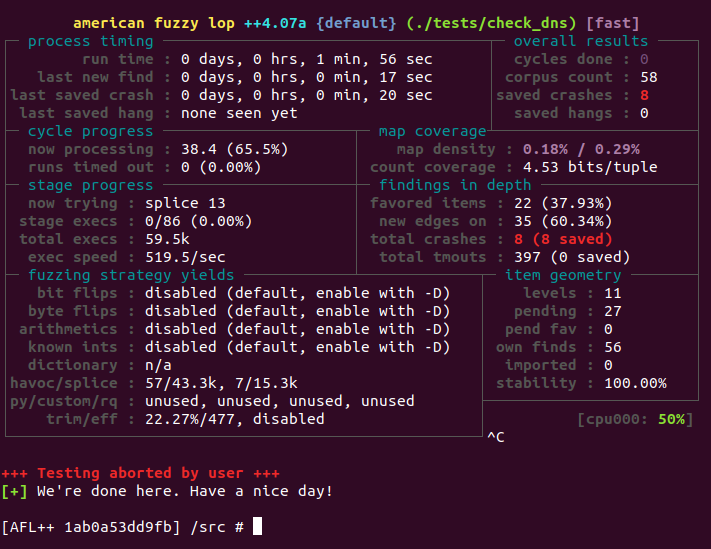
Task: Click the run time value '1 min, 56 sec'
Action: [x=374, y=59]
